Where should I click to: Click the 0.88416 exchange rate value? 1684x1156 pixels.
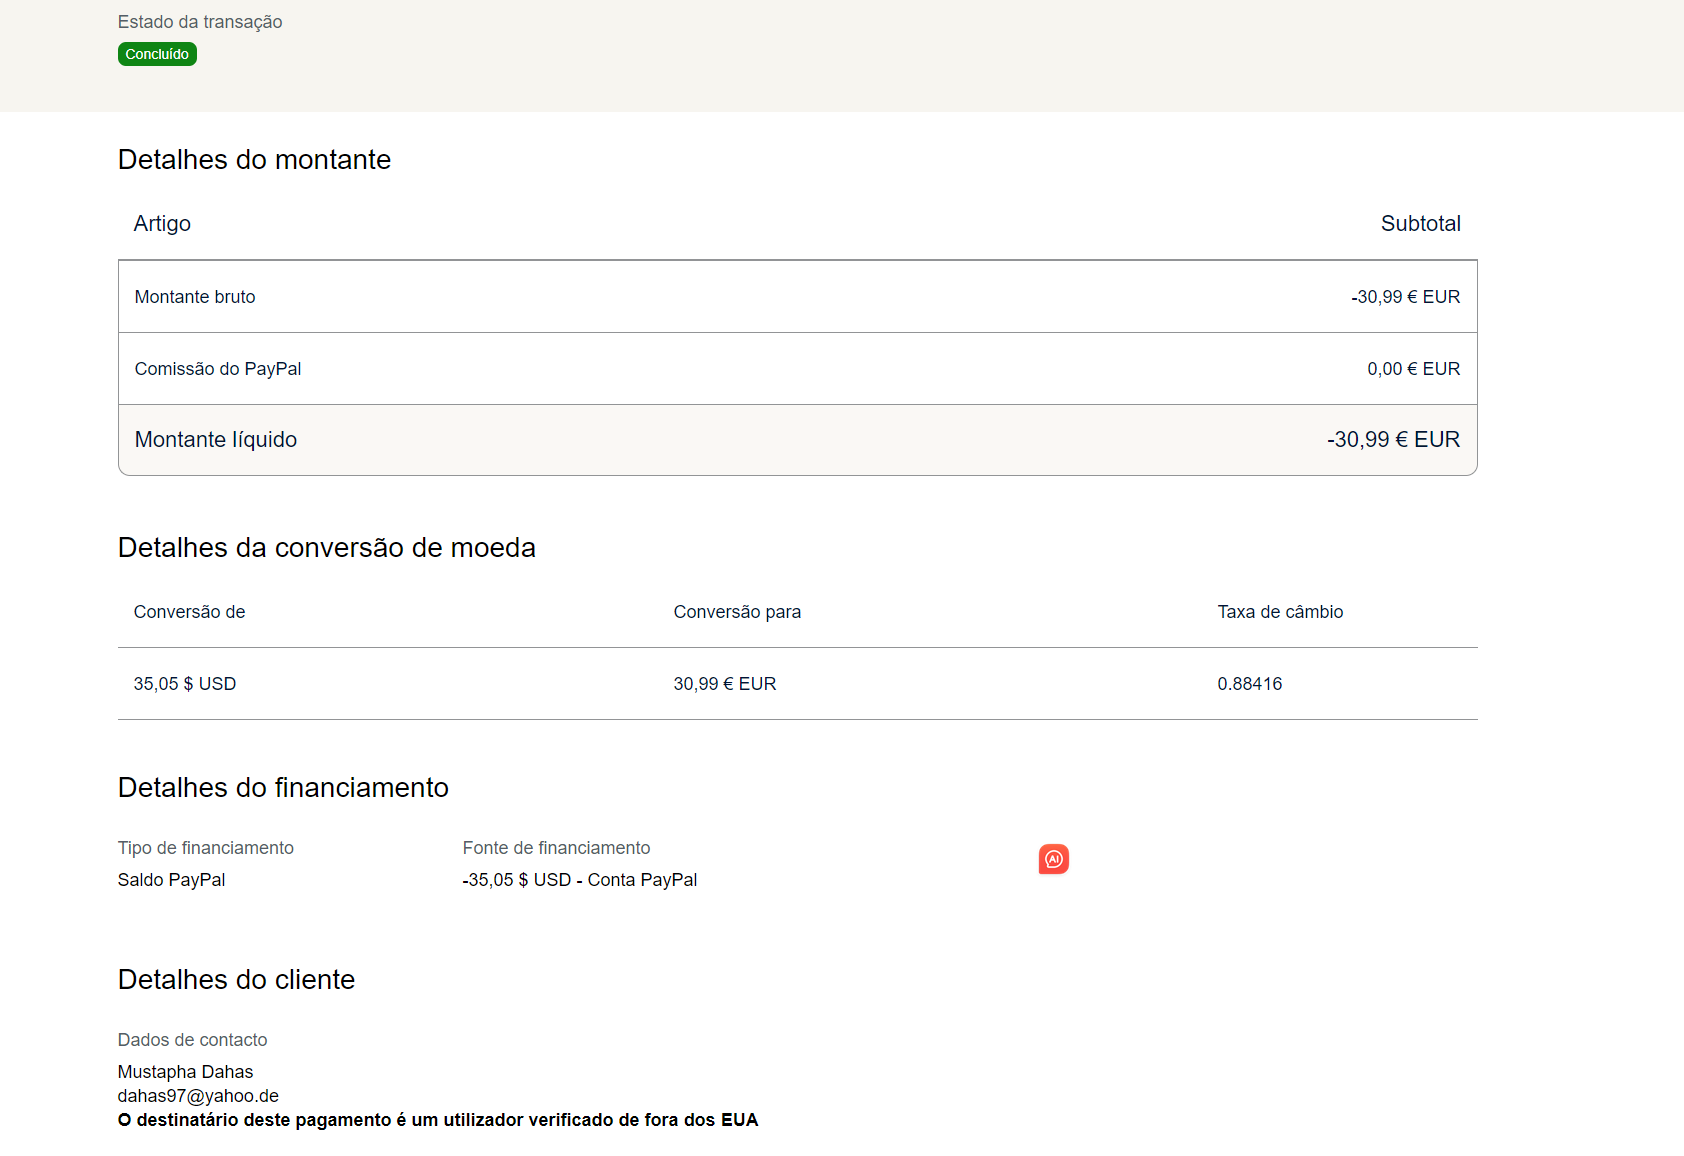click(x=1249, y=684)
